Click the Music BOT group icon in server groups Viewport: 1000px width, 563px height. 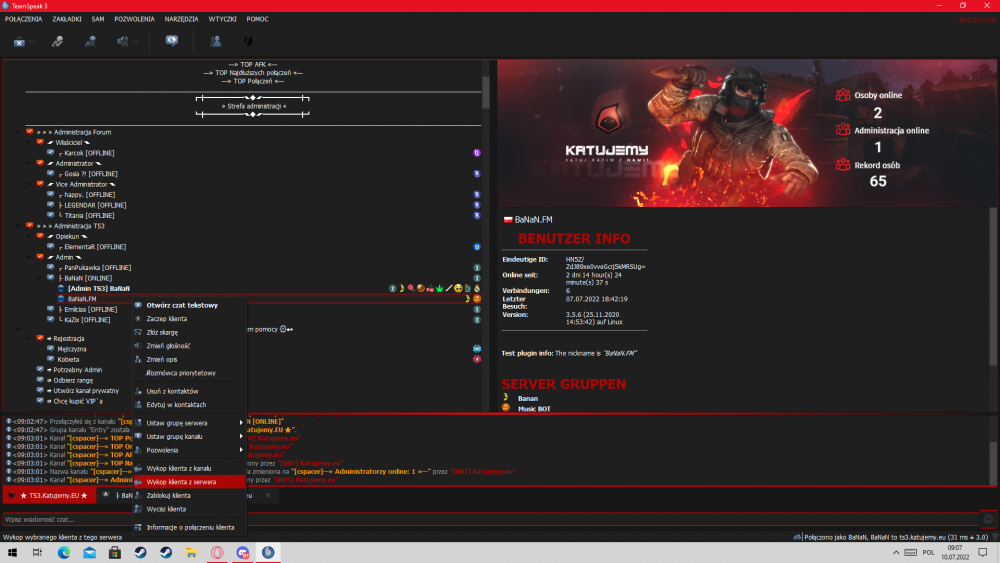[506, 408]
